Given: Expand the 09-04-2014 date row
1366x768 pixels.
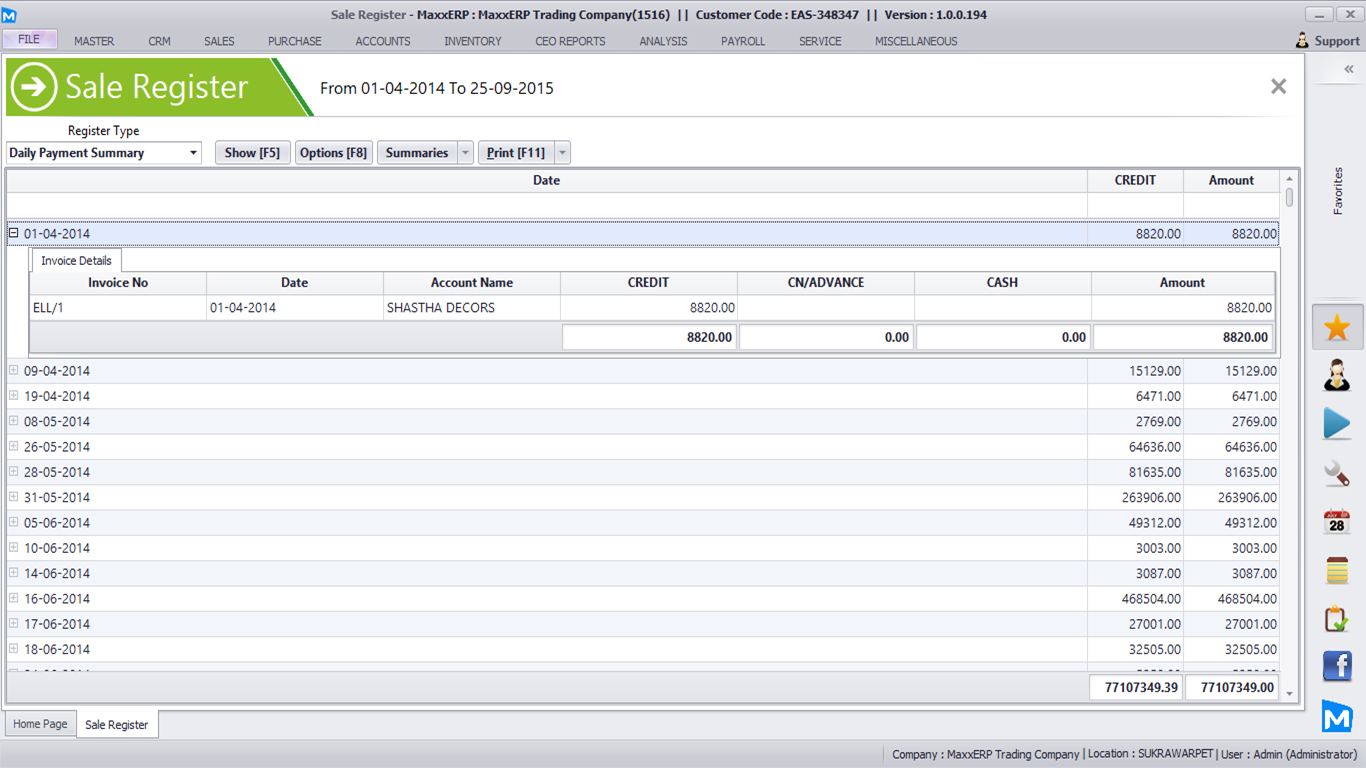Looking at the screenshot, I should click(14, 370).
